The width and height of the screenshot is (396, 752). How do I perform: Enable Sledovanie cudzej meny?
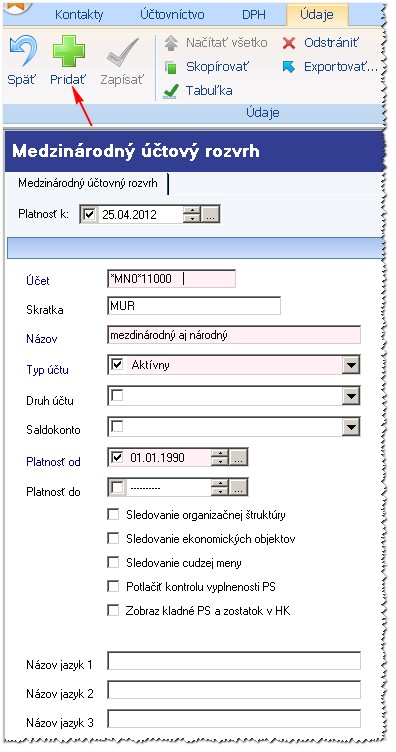[113, 562]
